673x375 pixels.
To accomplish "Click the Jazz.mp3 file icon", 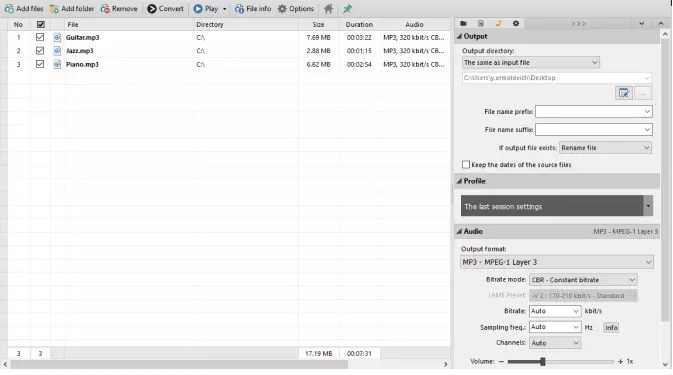I will 57,51.
